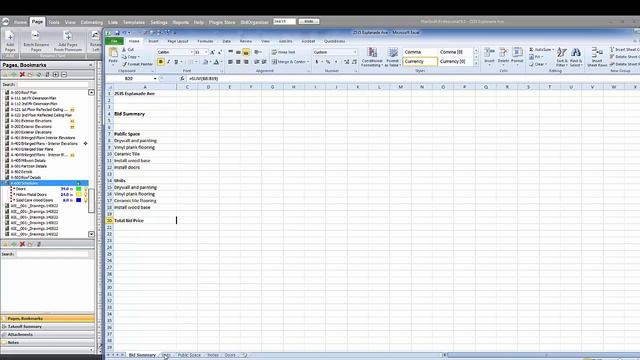
Task: Click the Fill Color bucket icon
Action: [x=205, y=62]
